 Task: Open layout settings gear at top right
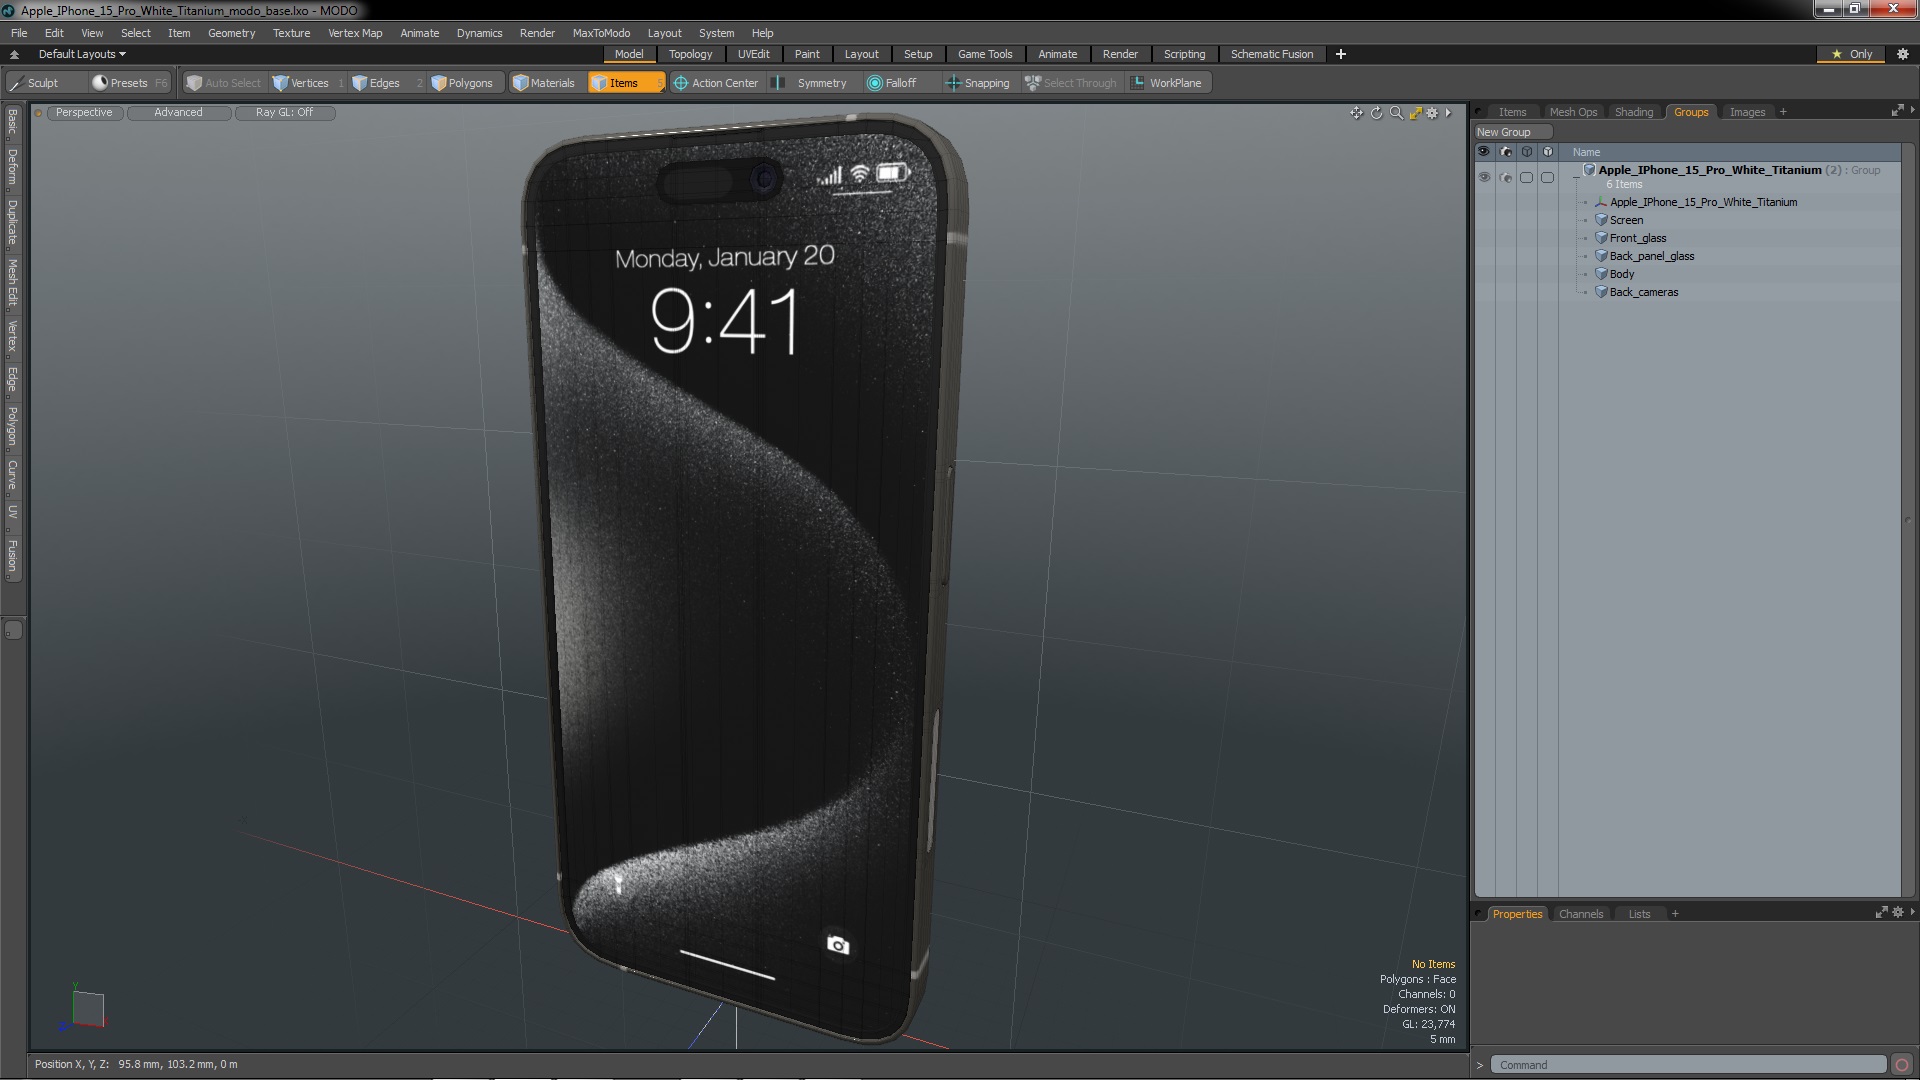(x=1903, y=54)
